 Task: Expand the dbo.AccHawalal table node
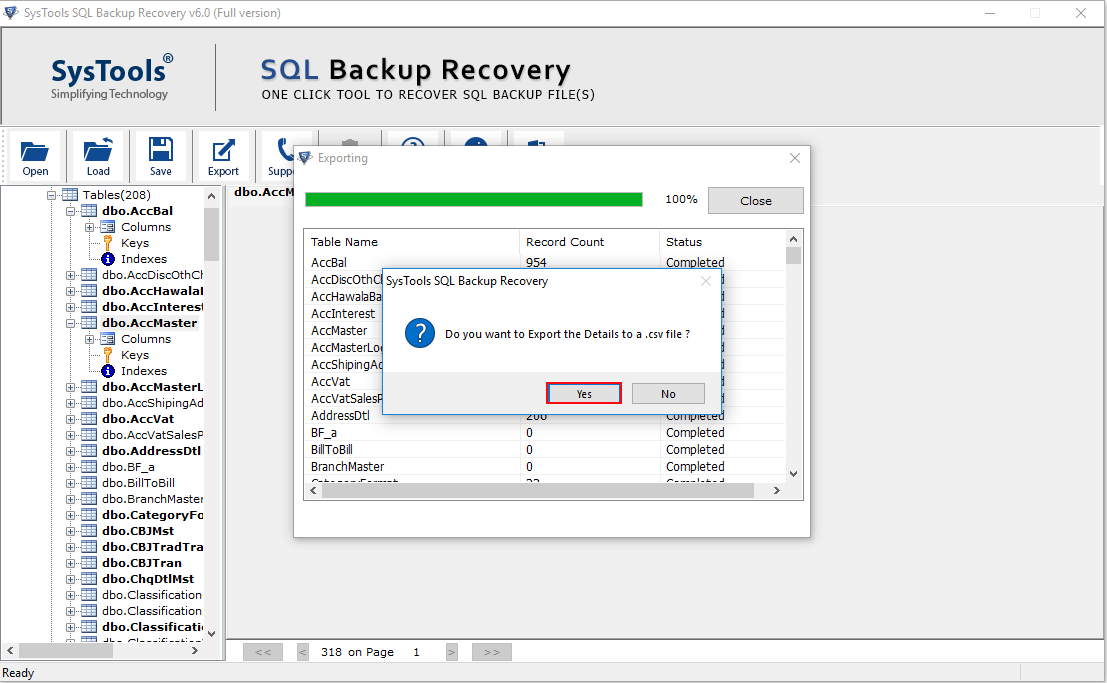coord(71,291)
